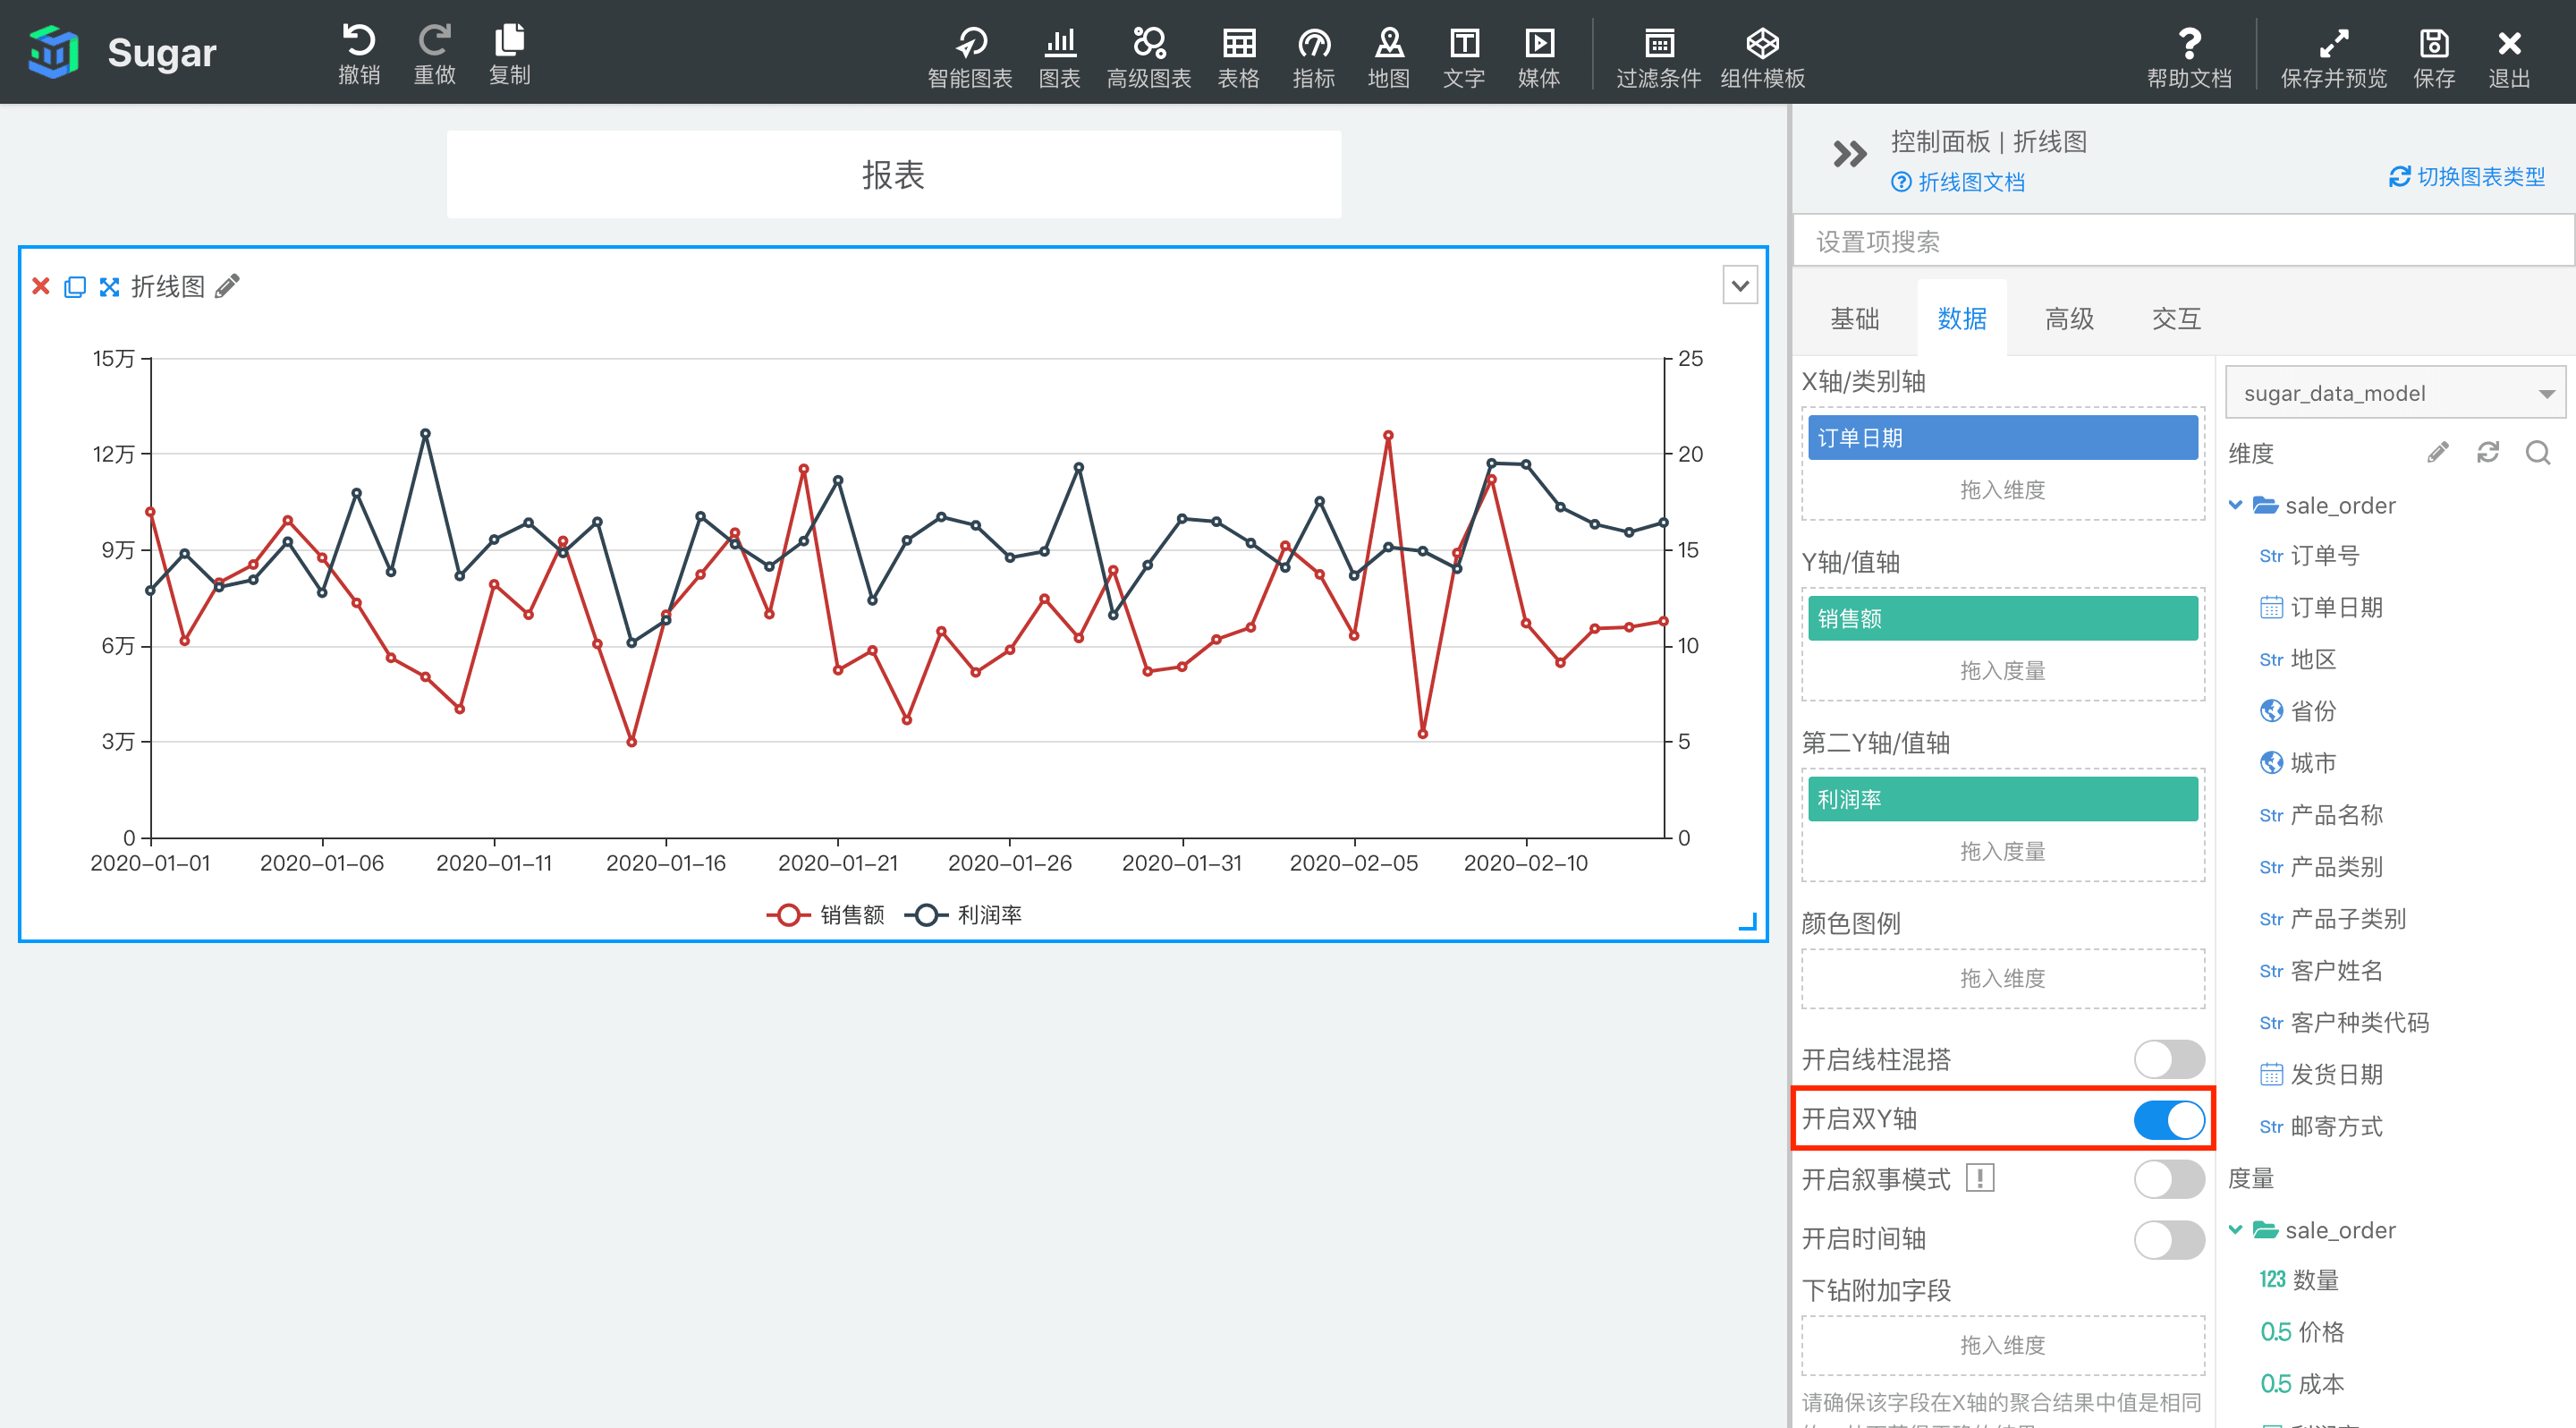Duplicate the line chart component icon

point(75,287)
